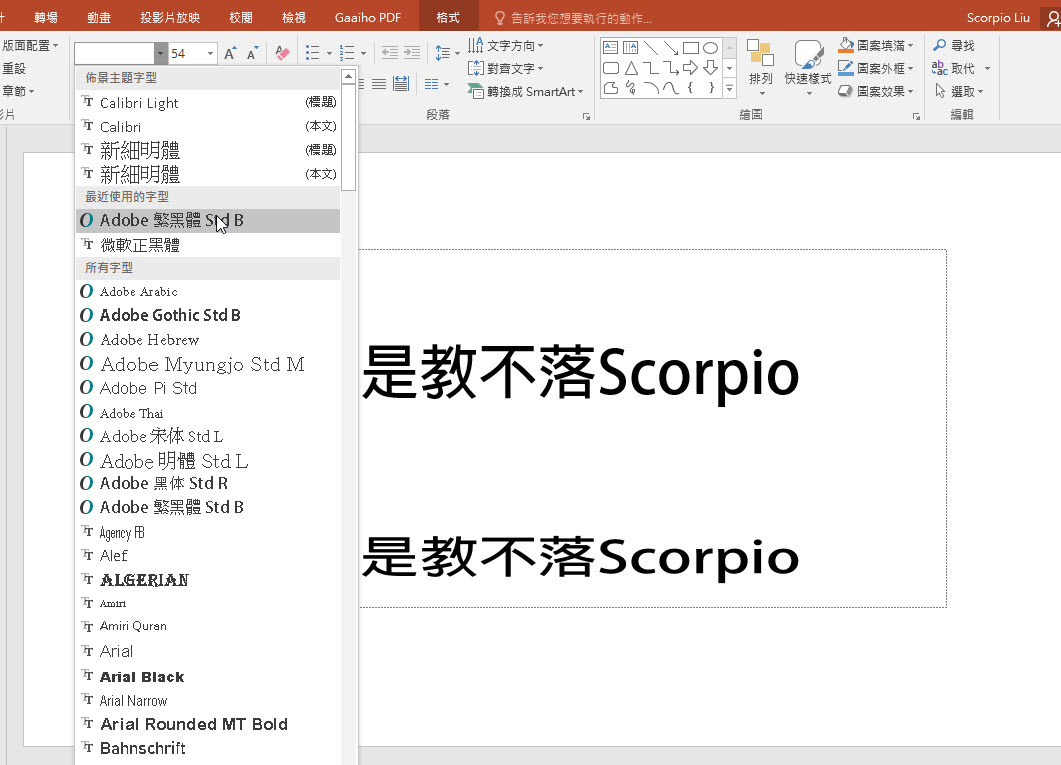
Task: Clear all formatting with eraser icon
Action: tap(282, 53)
